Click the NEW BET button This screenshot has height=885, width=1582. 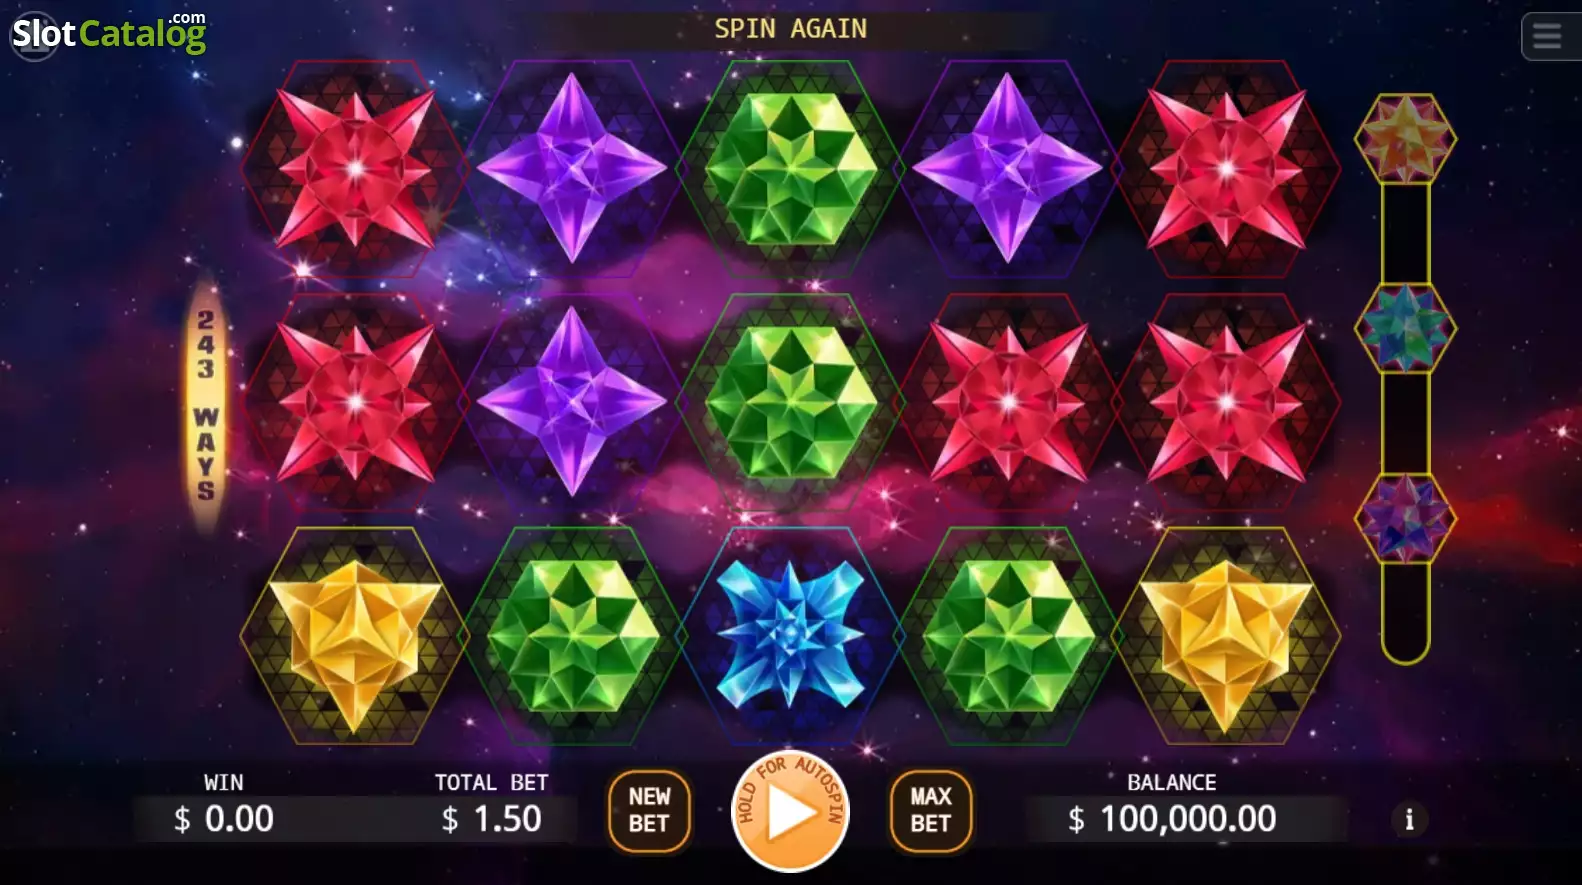649,810
